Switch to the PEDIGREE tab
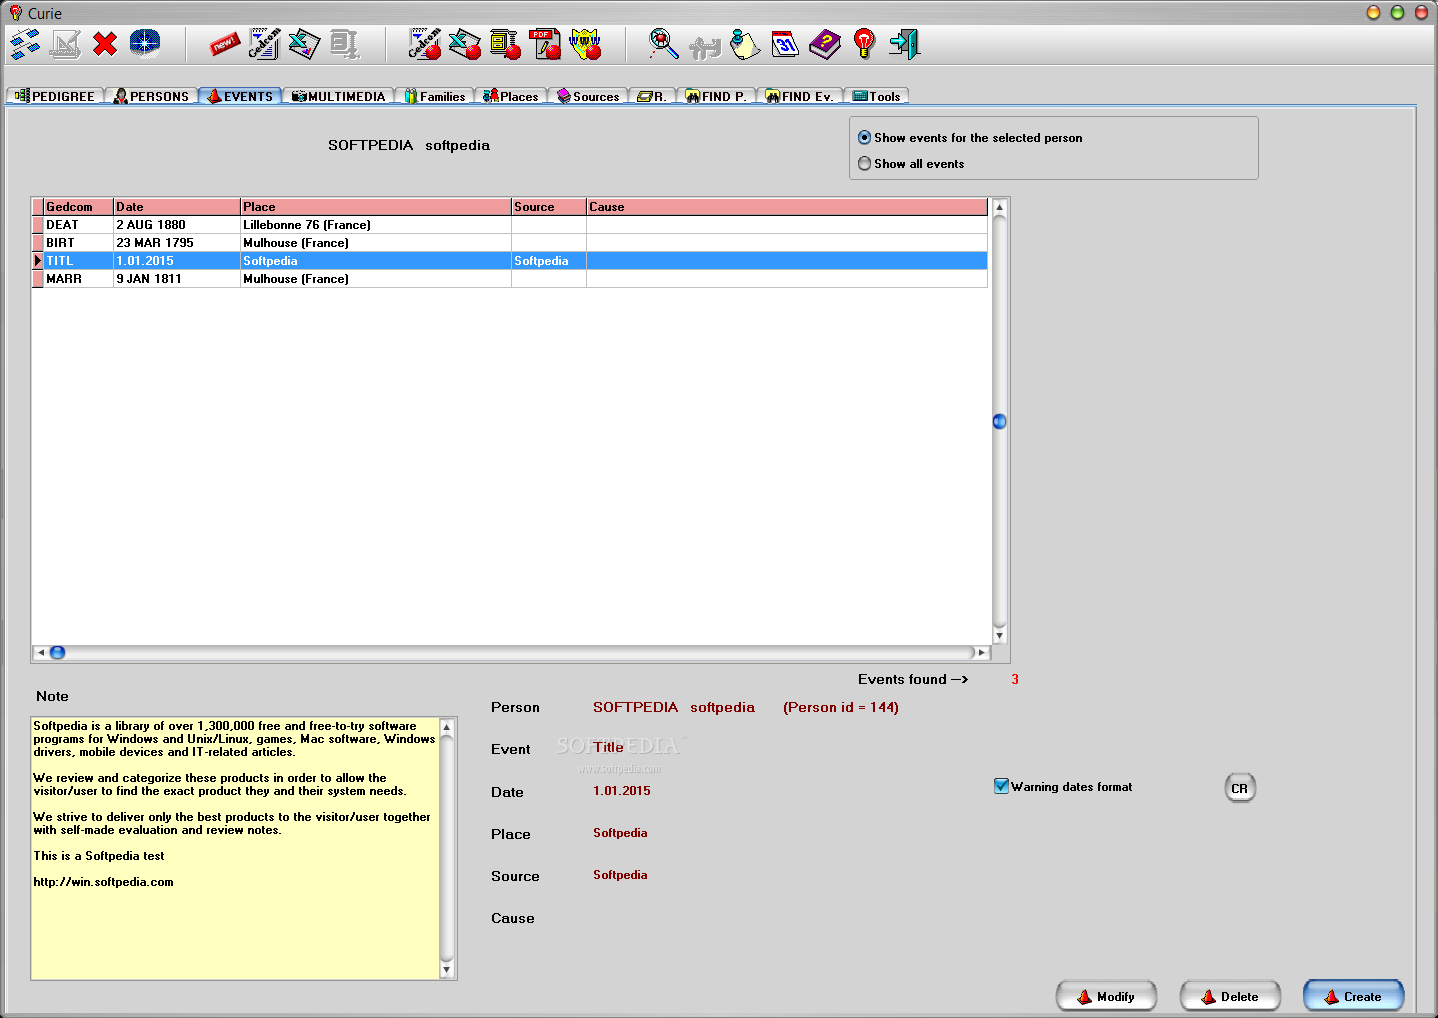This screenshot has width=1438, height=1018. (55, 96)
